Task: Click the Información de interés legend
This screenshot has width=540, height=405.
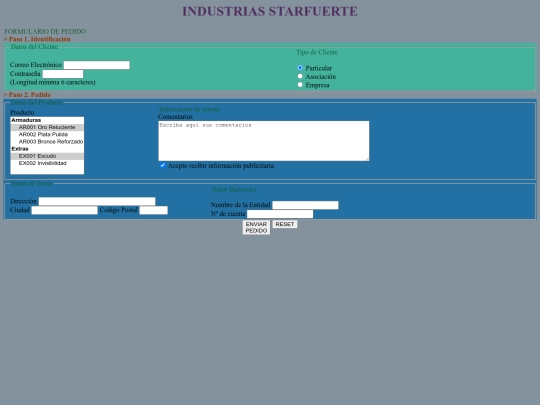Action: click(190, 109)
